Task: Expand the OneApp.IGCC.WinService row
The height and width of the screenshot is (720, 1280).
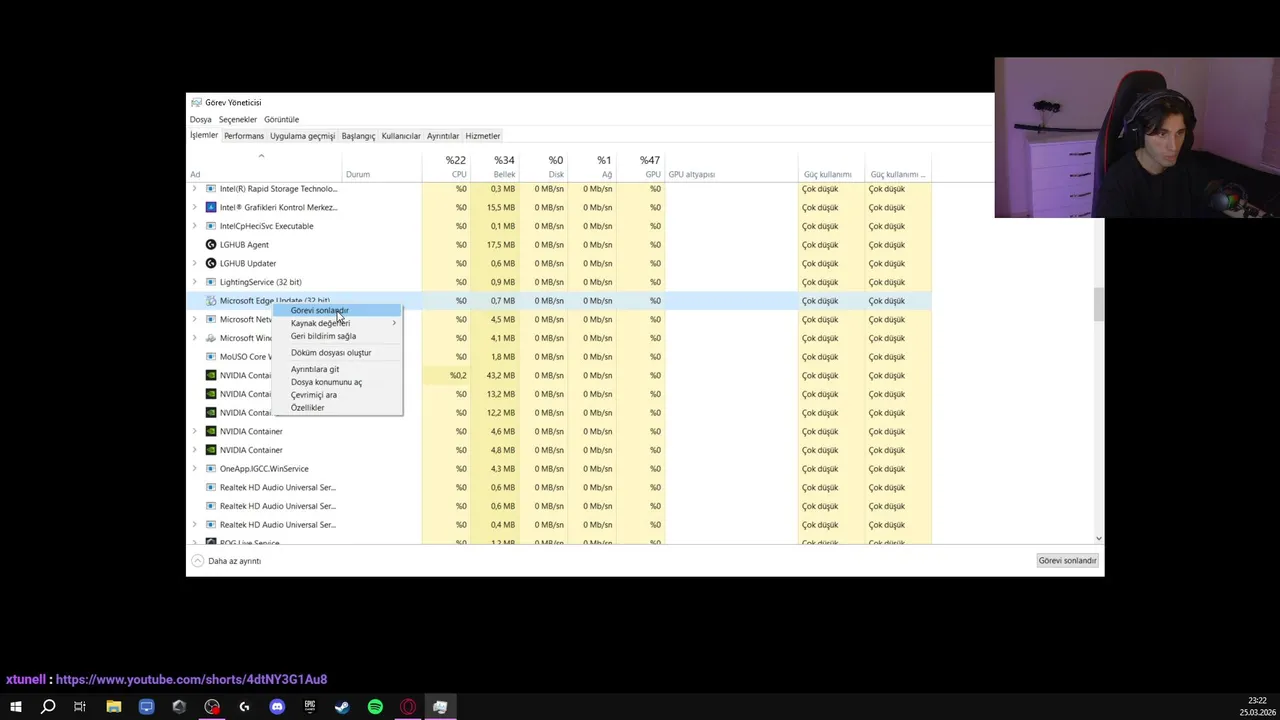Action: point(194,469)
